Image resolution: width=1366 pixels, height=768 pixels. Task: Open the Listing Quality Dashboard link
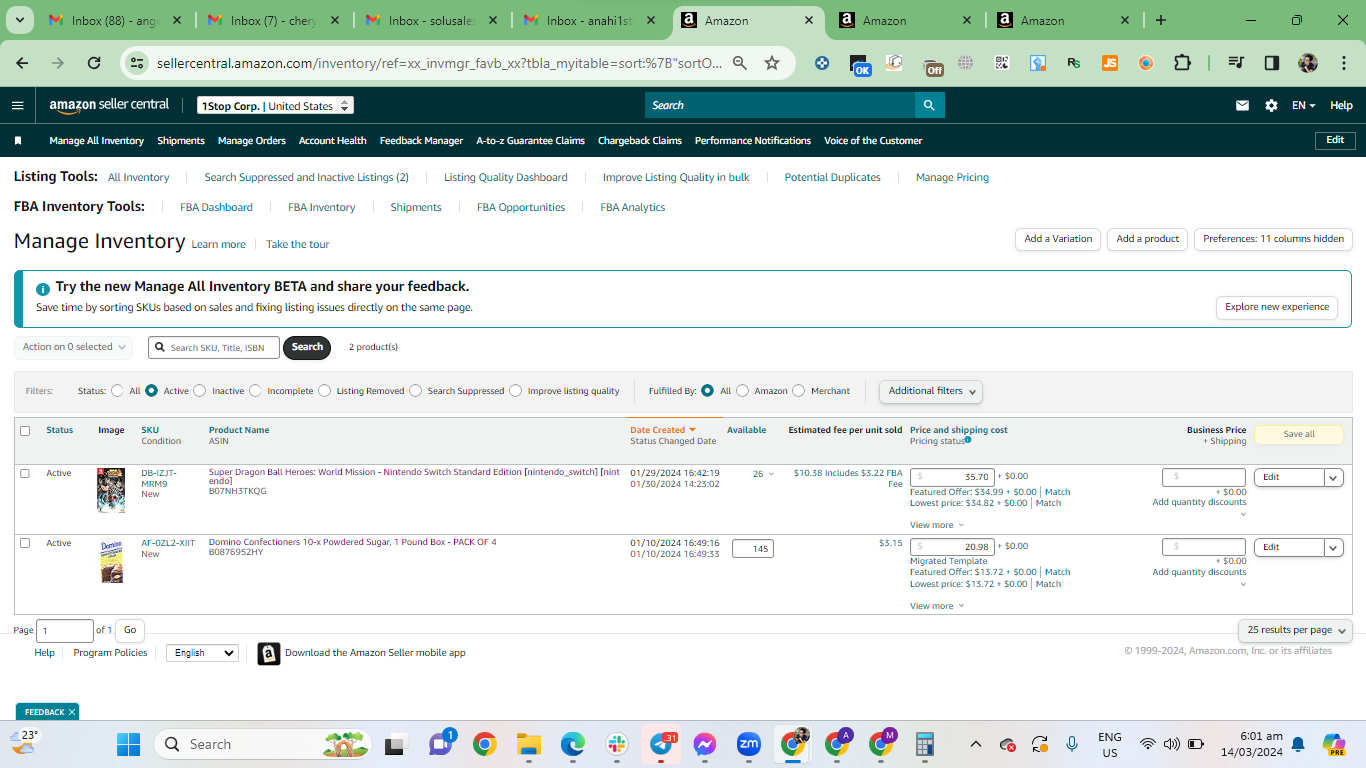point(506,177)
